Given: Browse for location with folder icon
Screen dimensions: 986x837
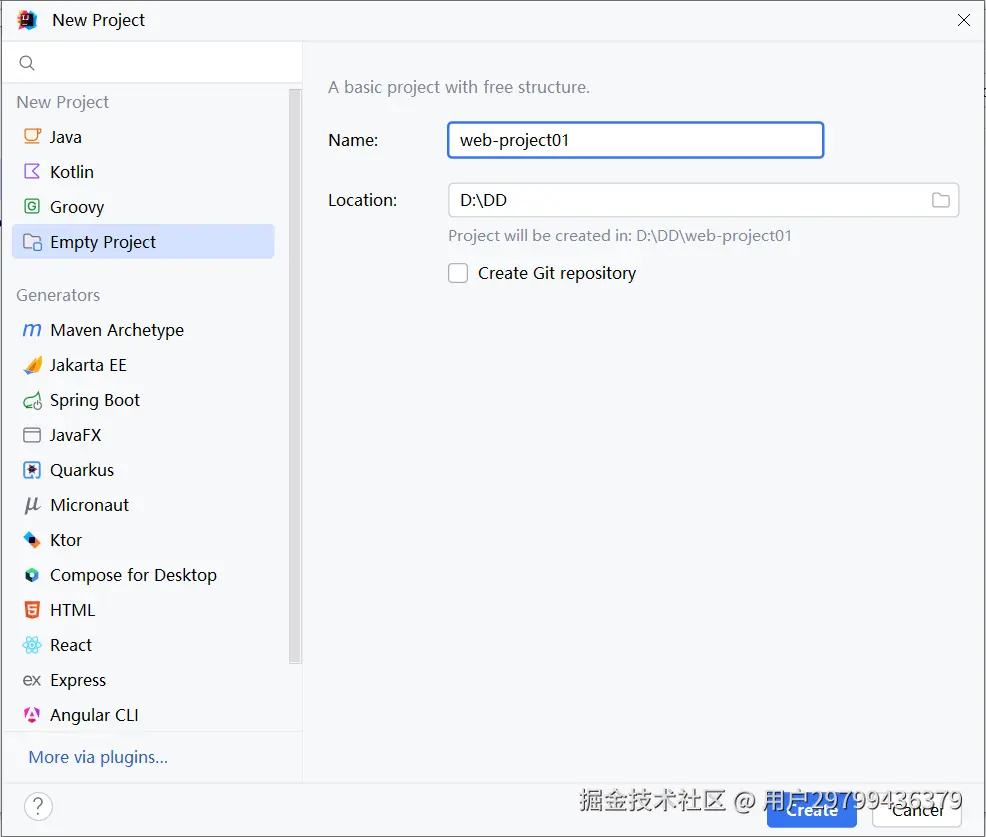Looking at the screenshot, I should tap(940, 200).
